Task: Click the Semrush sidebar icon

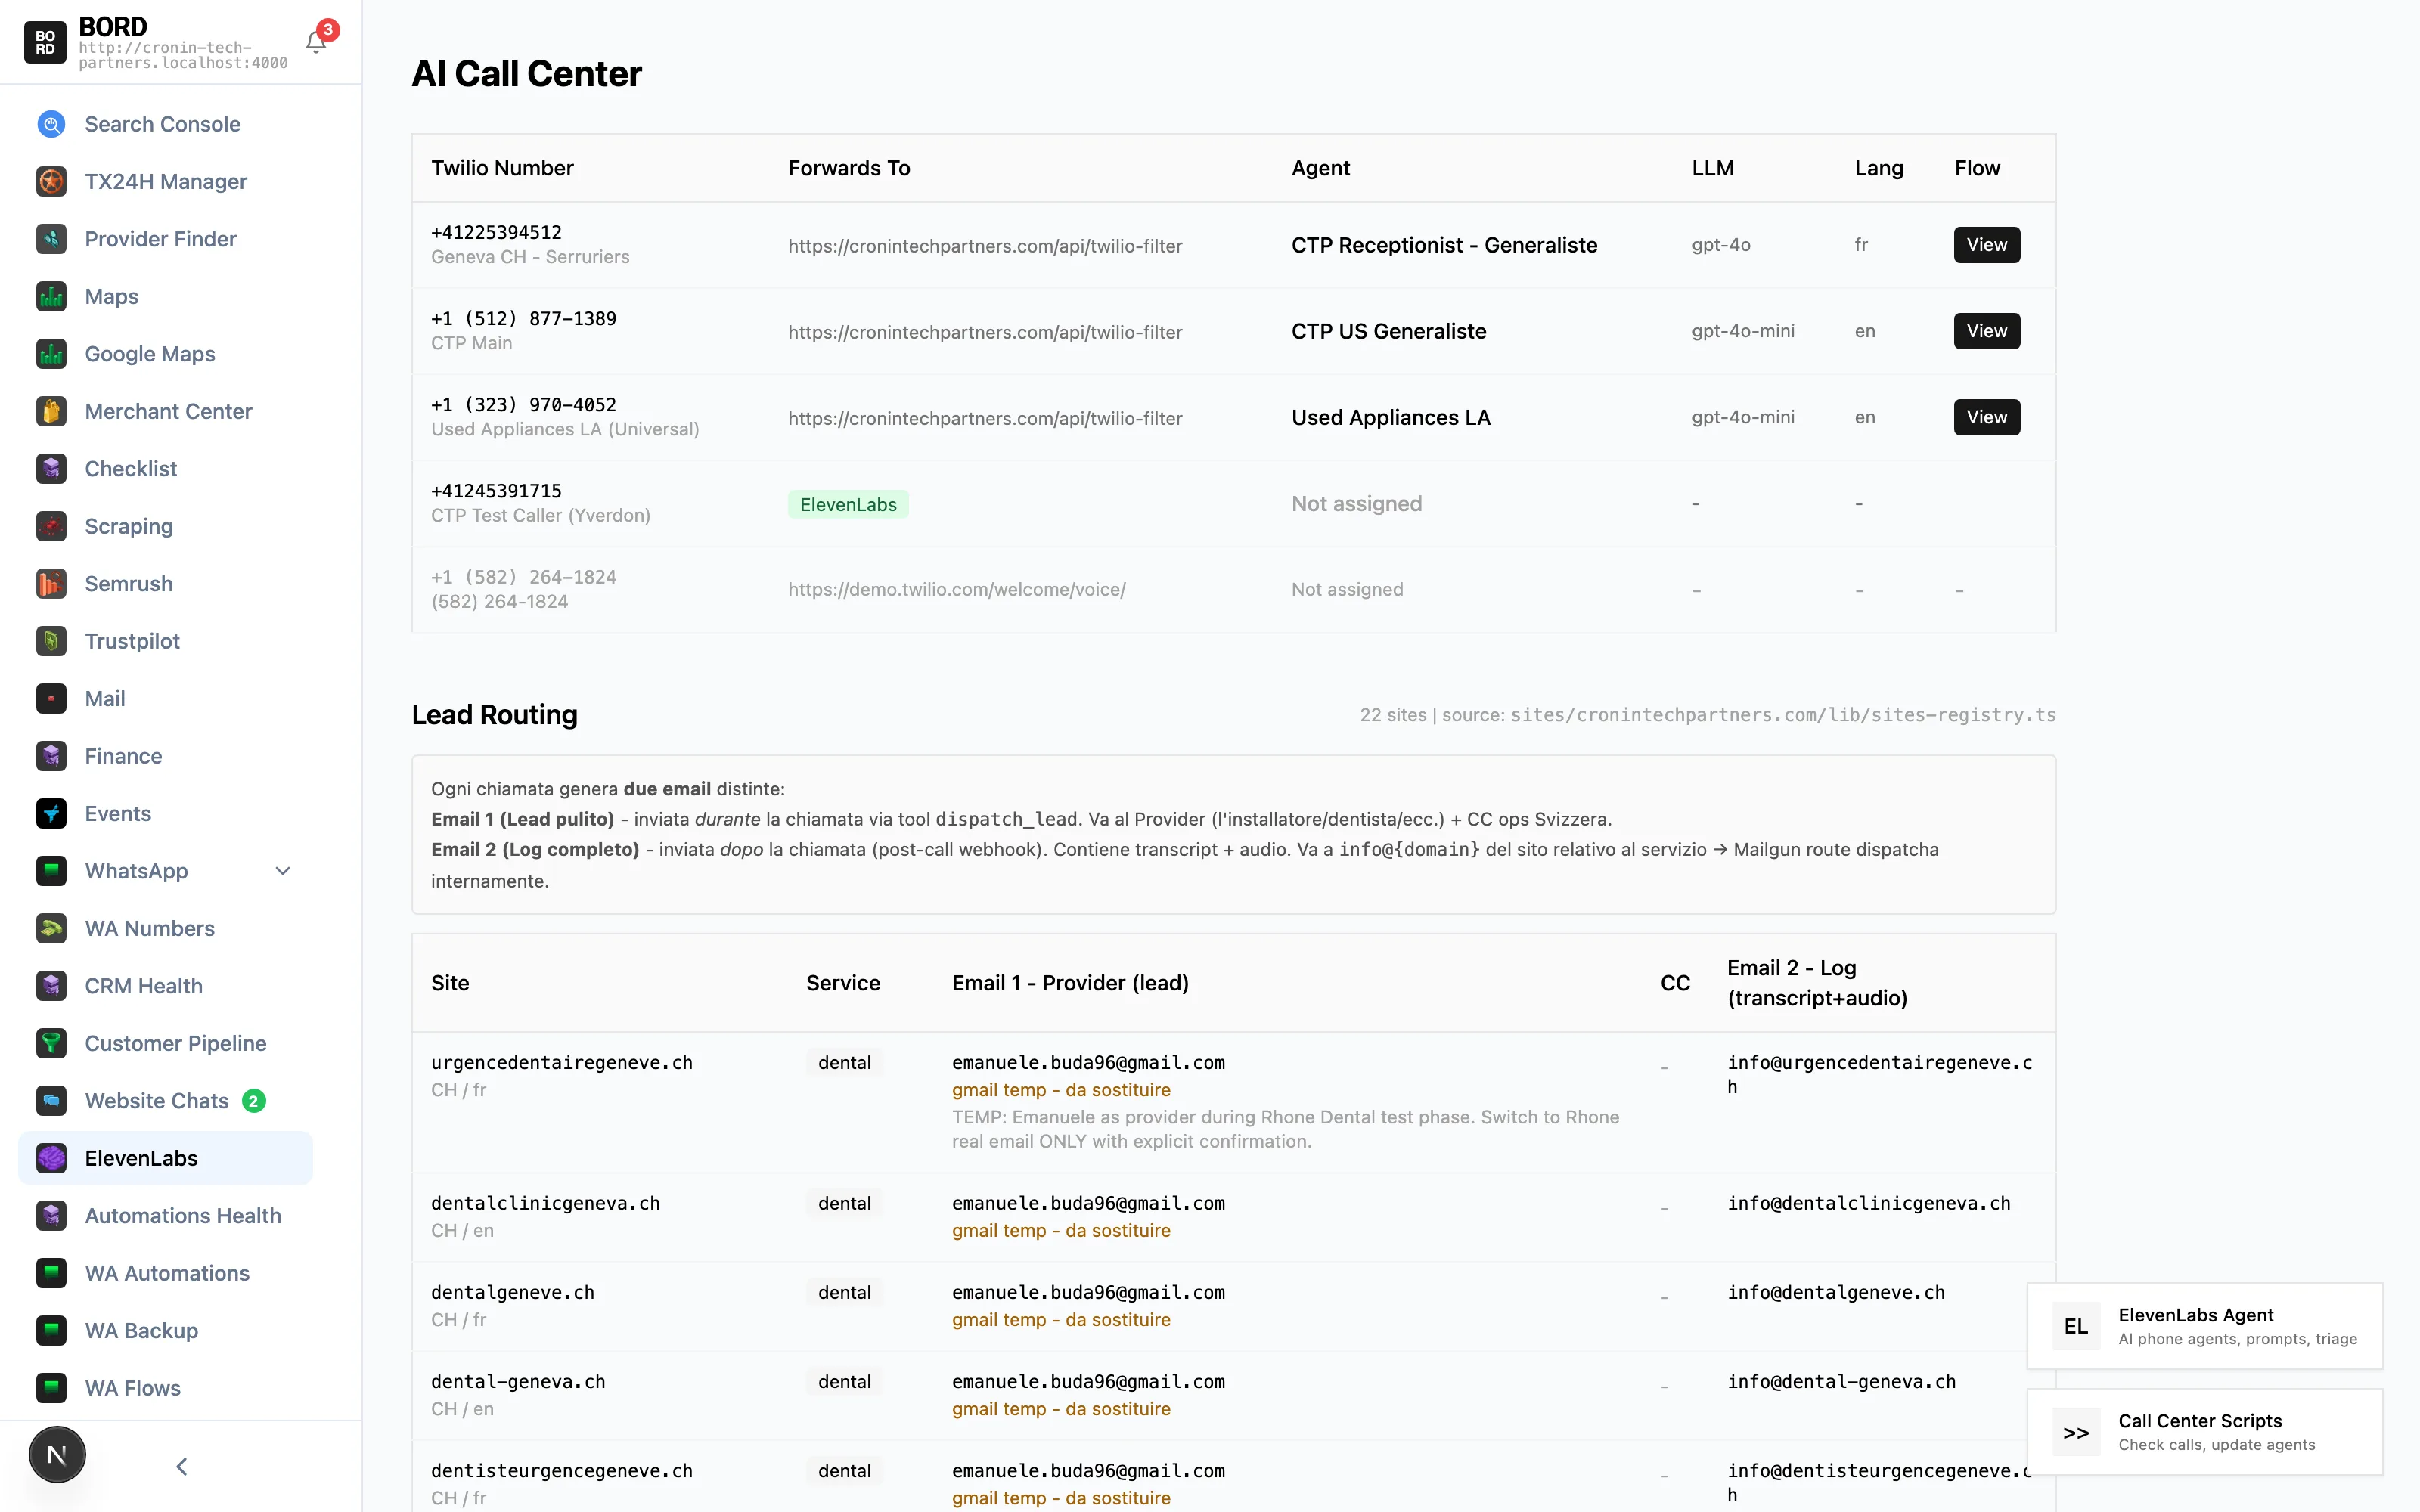Action: [x=51, y=584]
